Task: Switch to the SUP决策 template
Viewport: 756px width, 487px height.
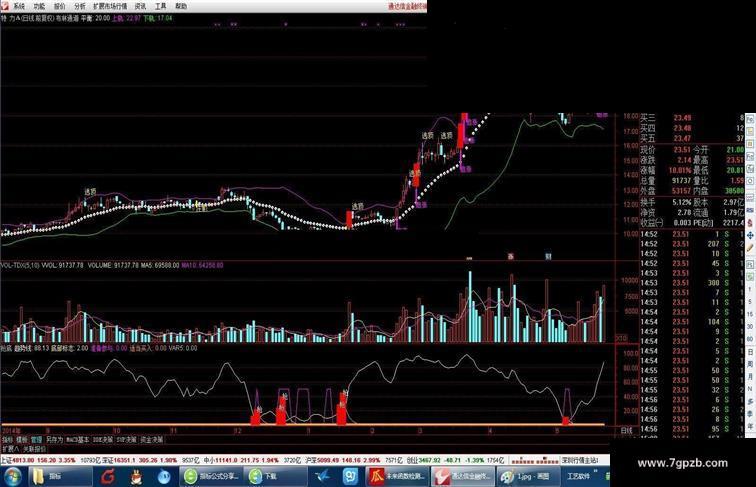Action: point(127,440)
